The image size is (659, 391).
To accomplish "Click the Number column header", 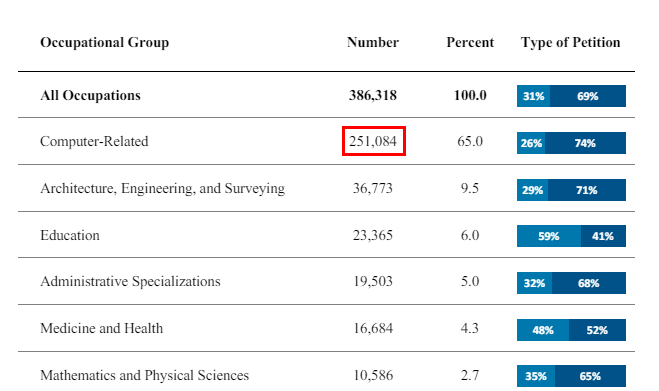I will pyautogui.click(x=373, y=42).
